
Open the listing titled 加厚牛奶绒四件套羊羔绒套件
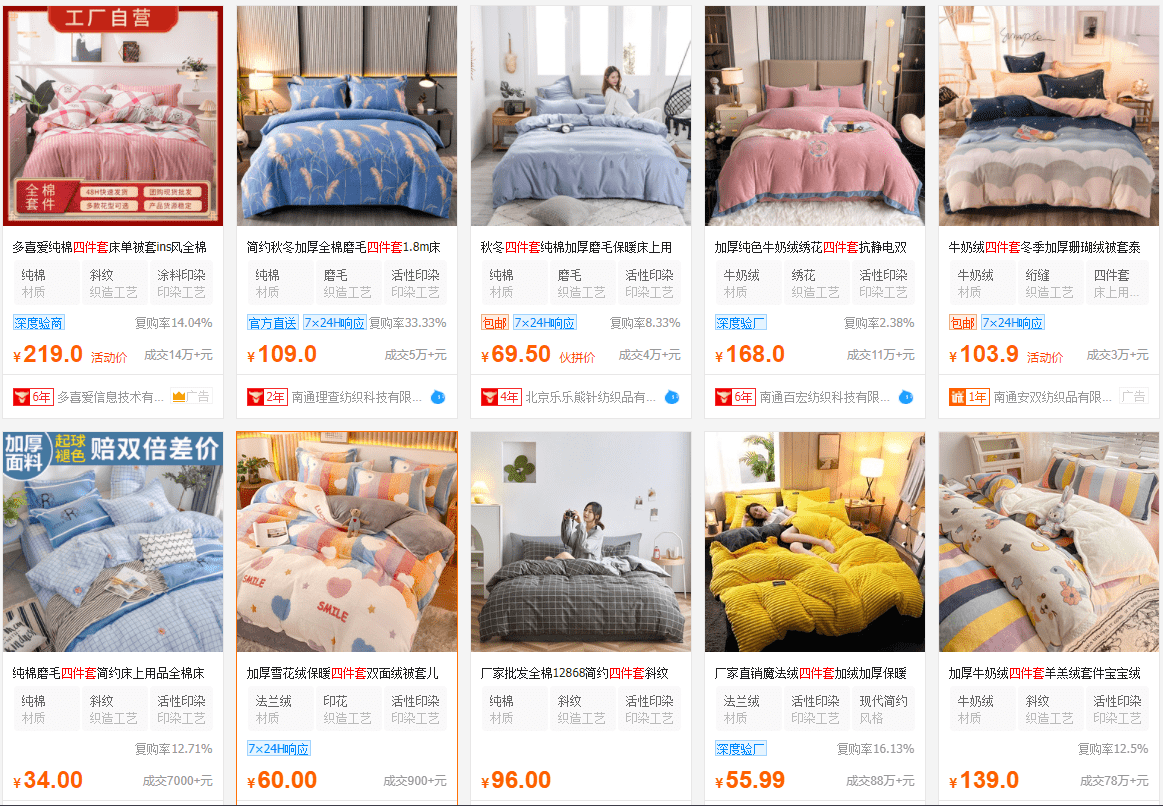pyautogui.click(x=1044, y=673)
